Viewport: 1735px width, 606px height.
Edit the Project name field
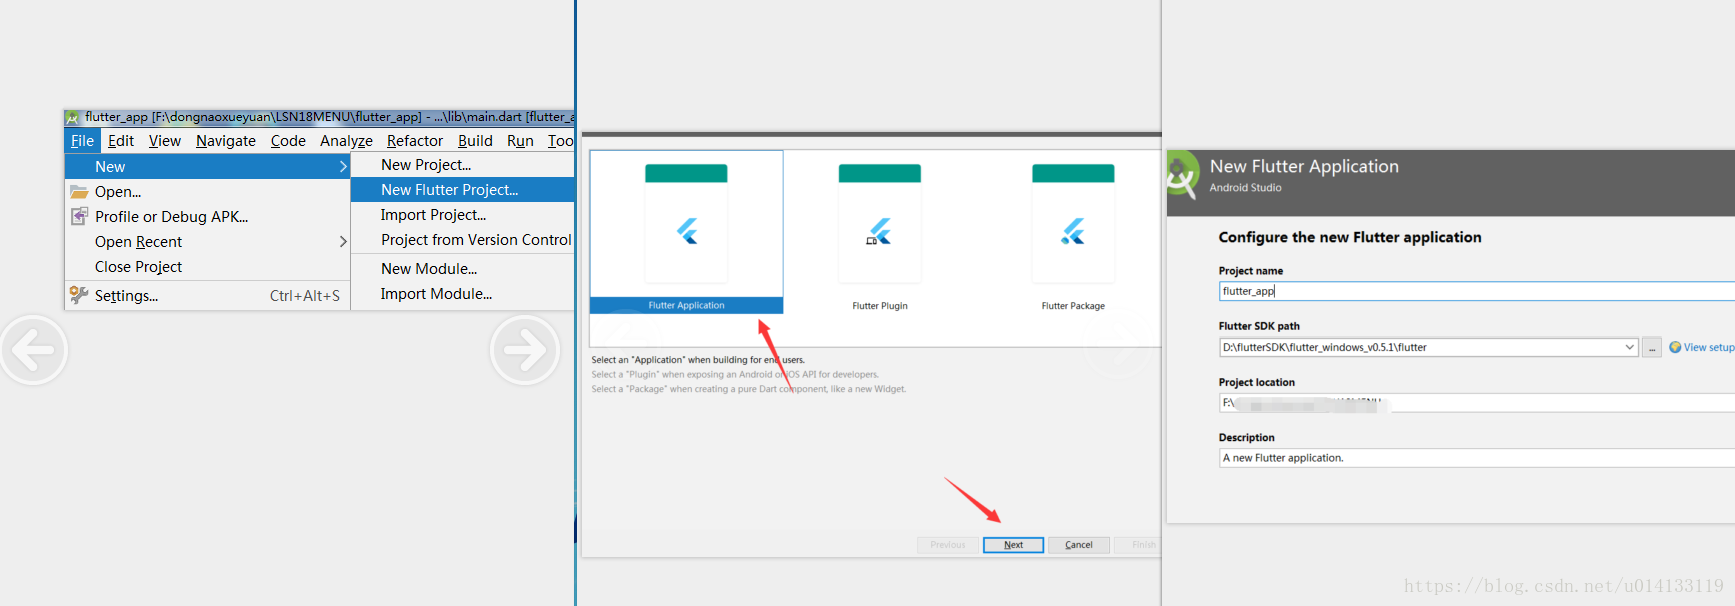pyautogui.click(x=1477, y=291)
